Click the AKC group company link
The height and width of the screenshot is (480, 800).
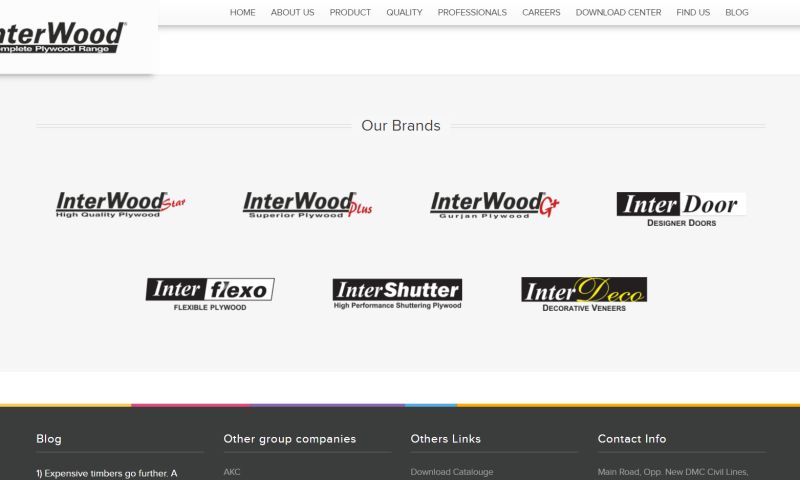232,472
